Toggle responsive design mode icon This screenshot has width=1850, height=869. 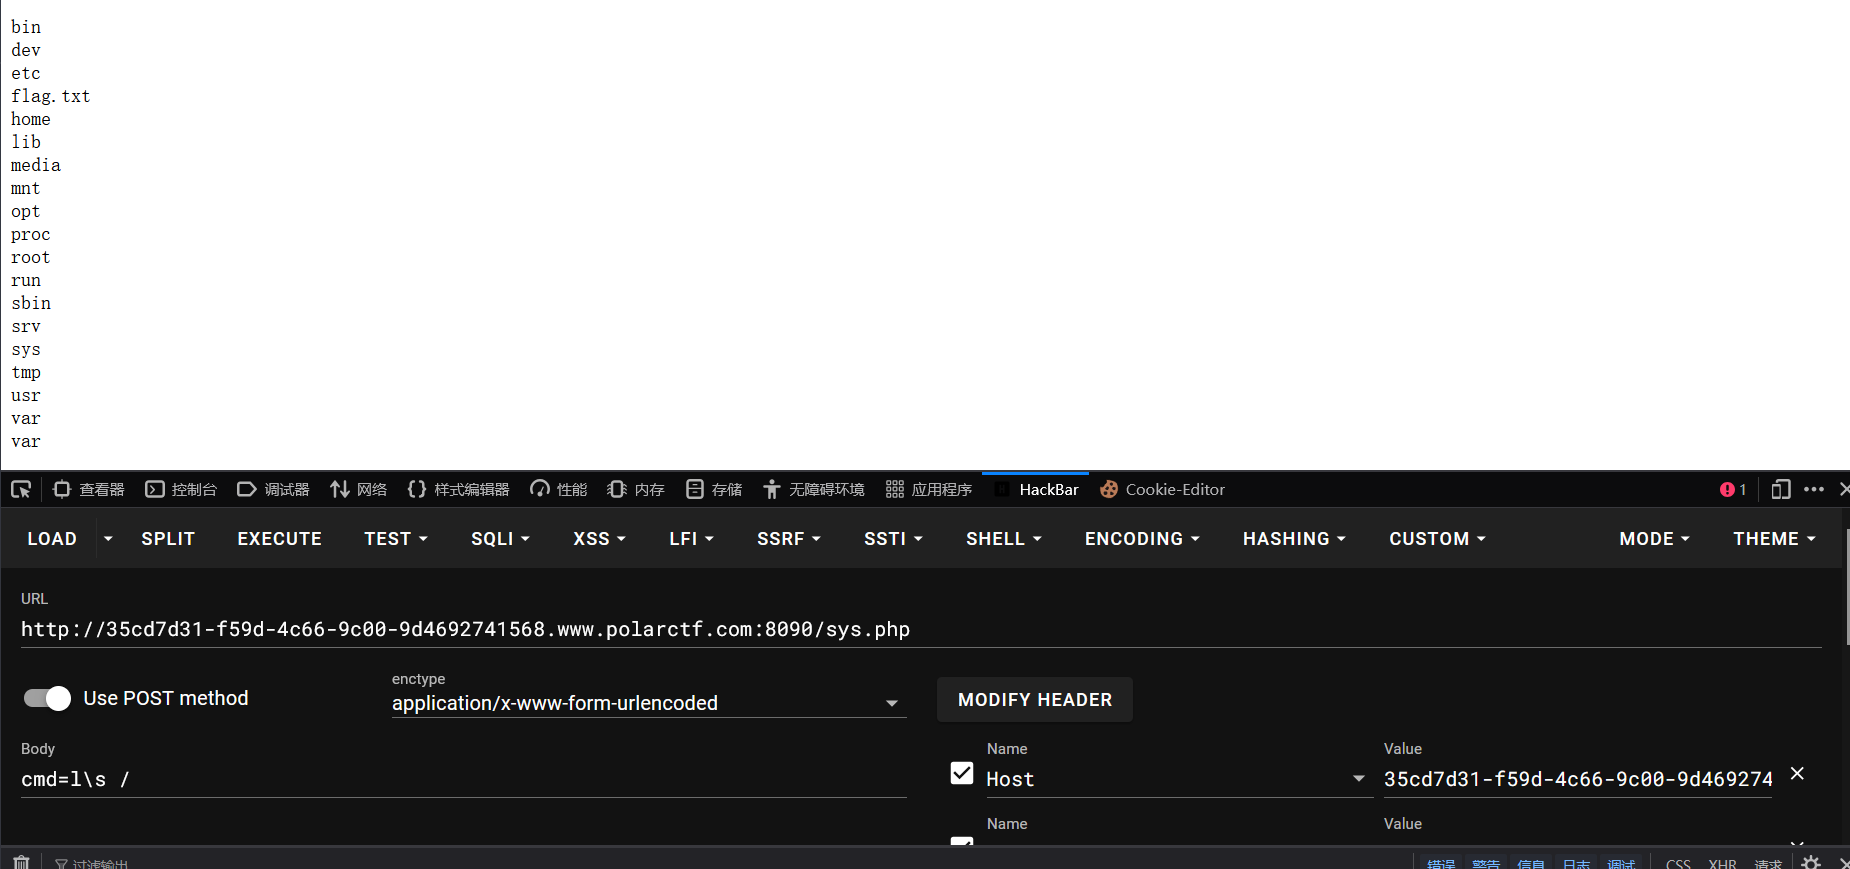(1781, 489)
